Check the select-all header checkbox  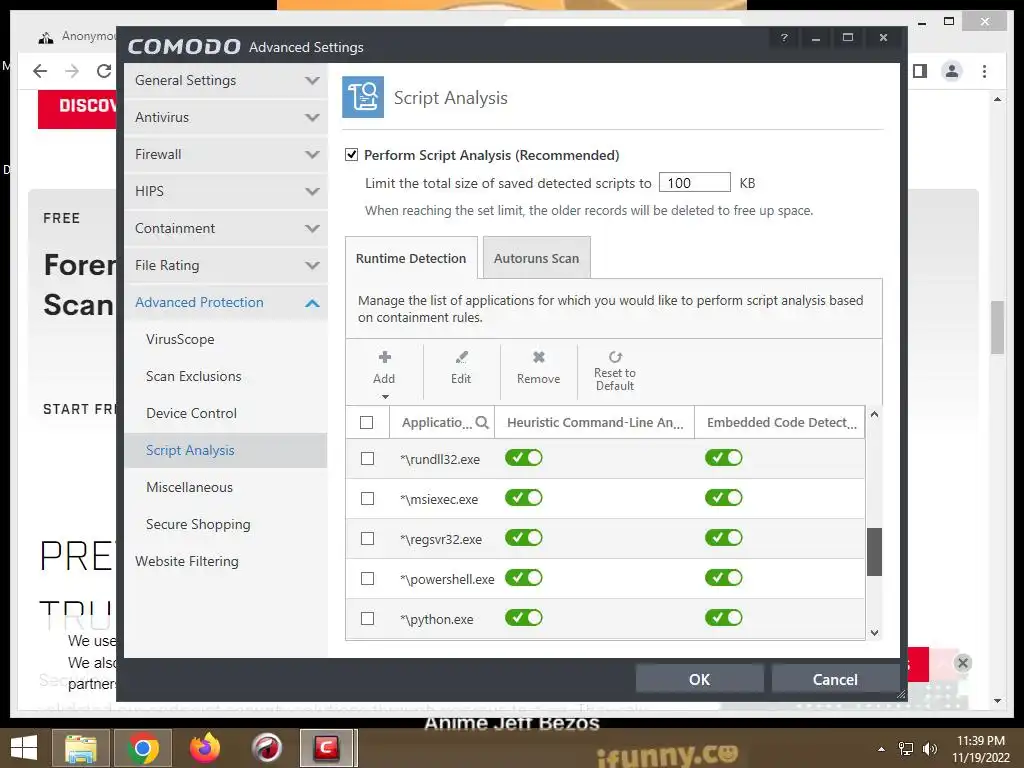[x=366, y=423]
